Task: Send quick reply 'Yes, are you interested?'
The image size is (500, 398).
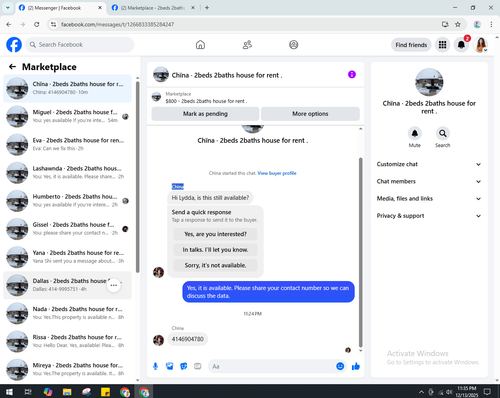Action: coord(215,234)
